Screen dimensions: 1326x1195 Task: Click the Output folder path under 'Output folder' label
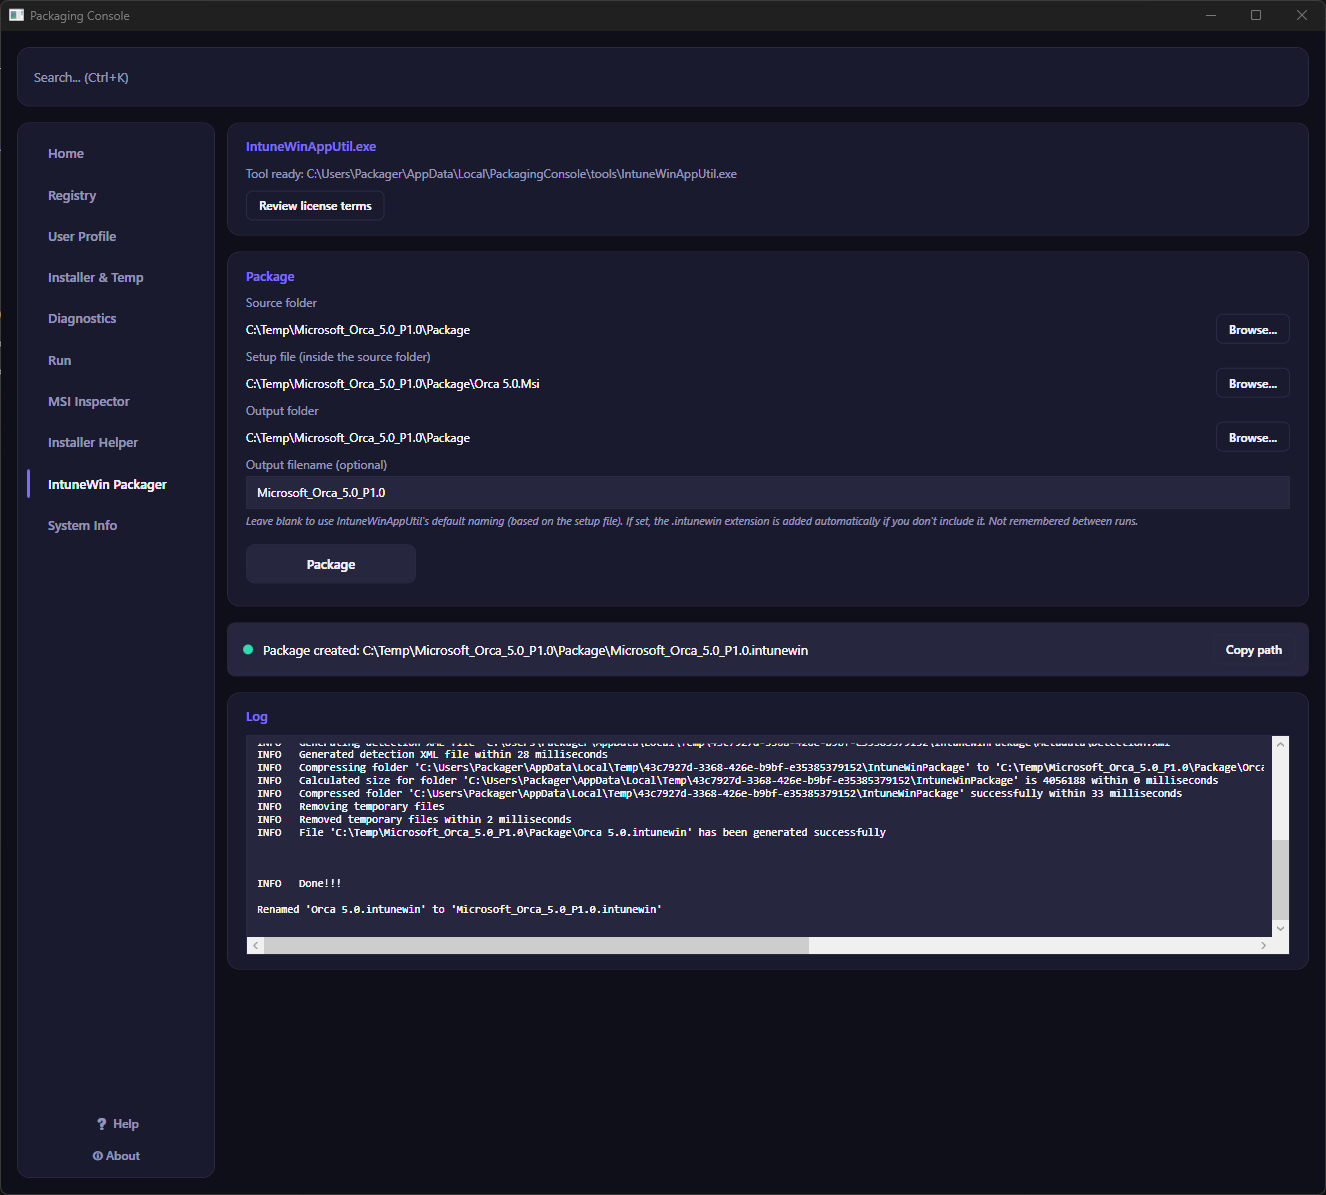tap(358, 438)
